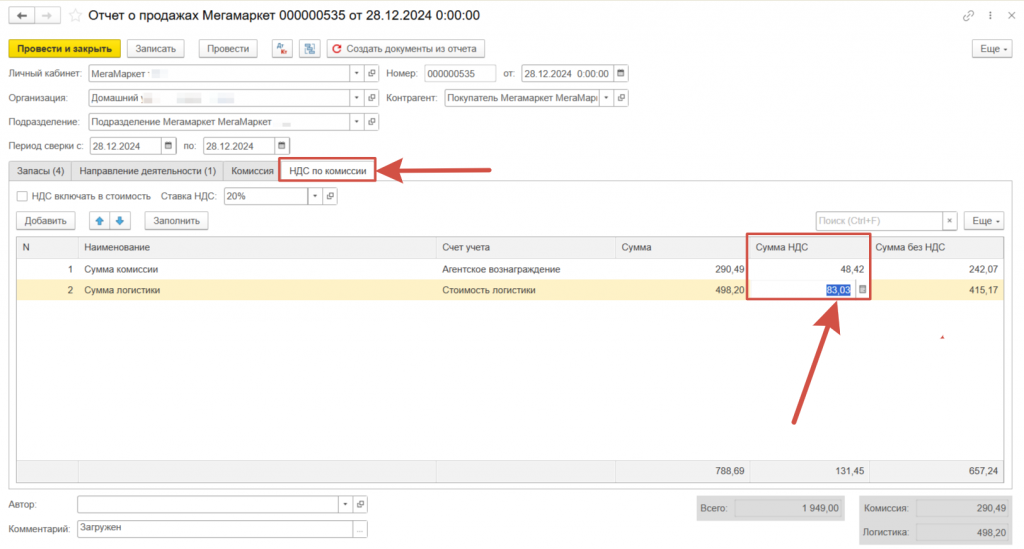
Task: Open the top Еще menu
Action: click(991, 48)
